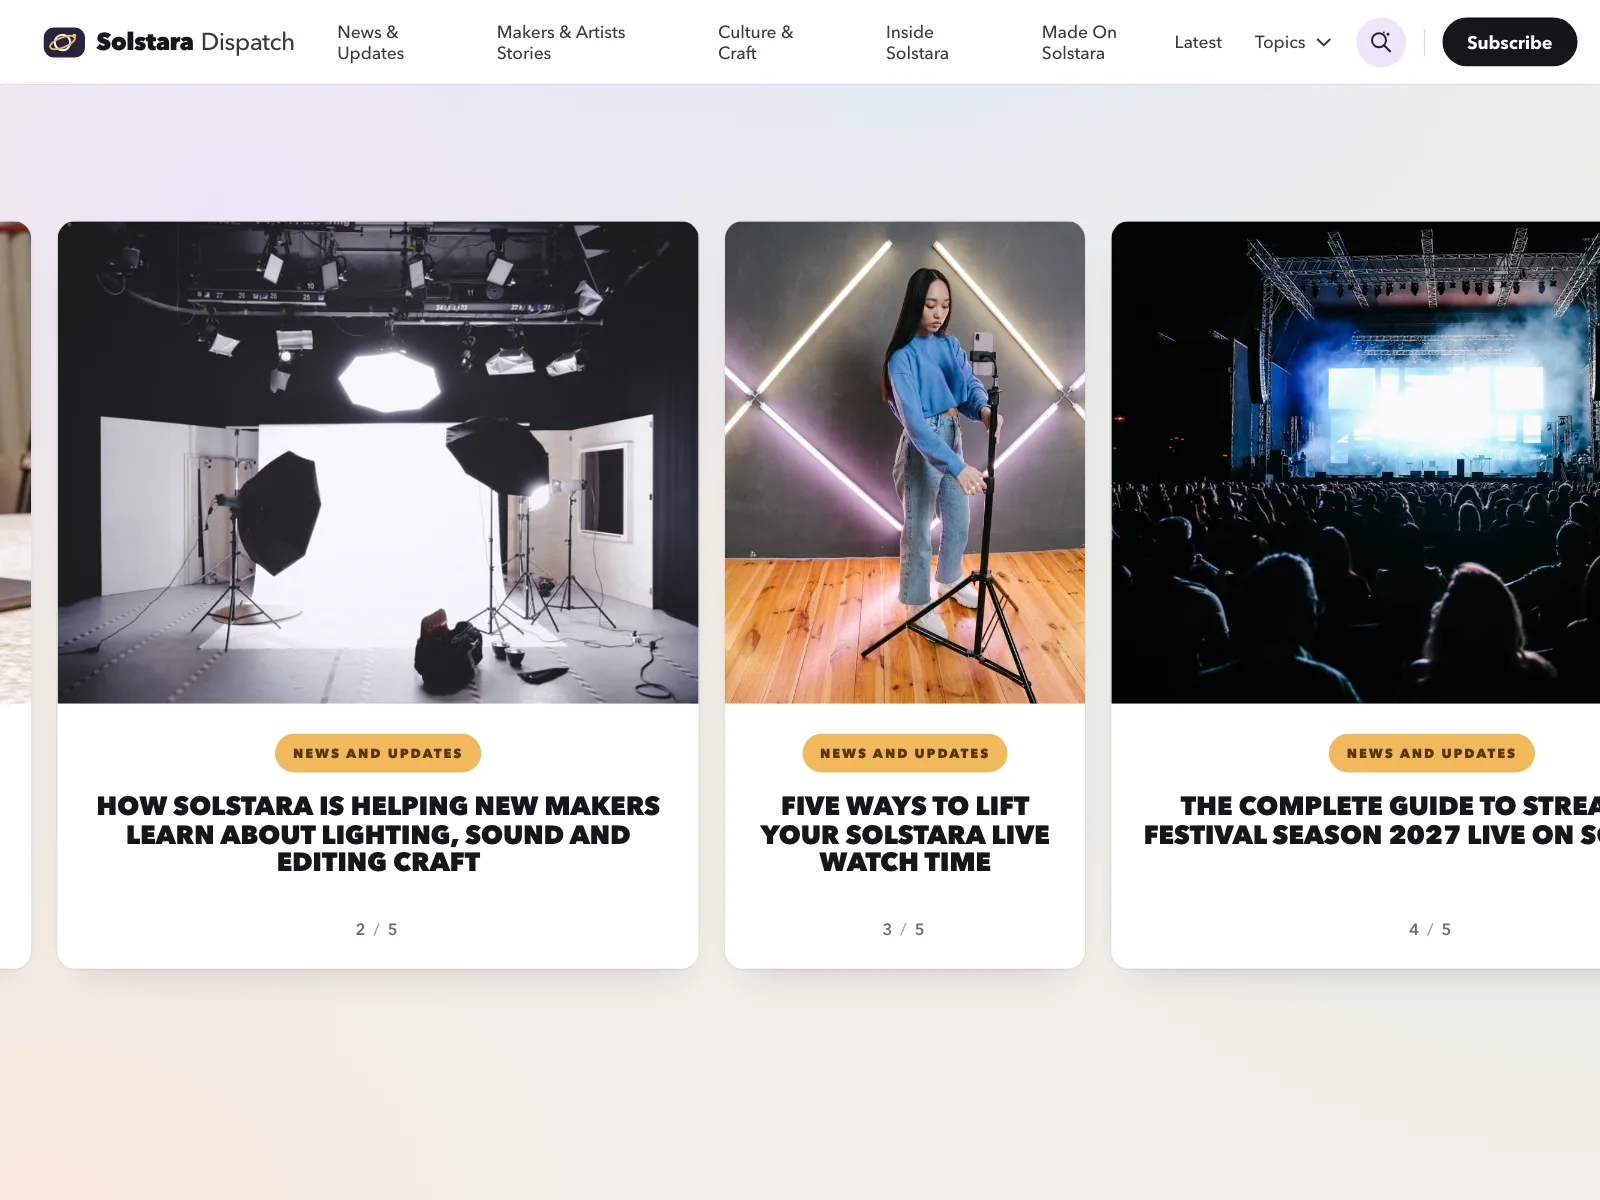Open the Culture & Craft section
The image size is (1600, 1200).
[x=756, y=42]
